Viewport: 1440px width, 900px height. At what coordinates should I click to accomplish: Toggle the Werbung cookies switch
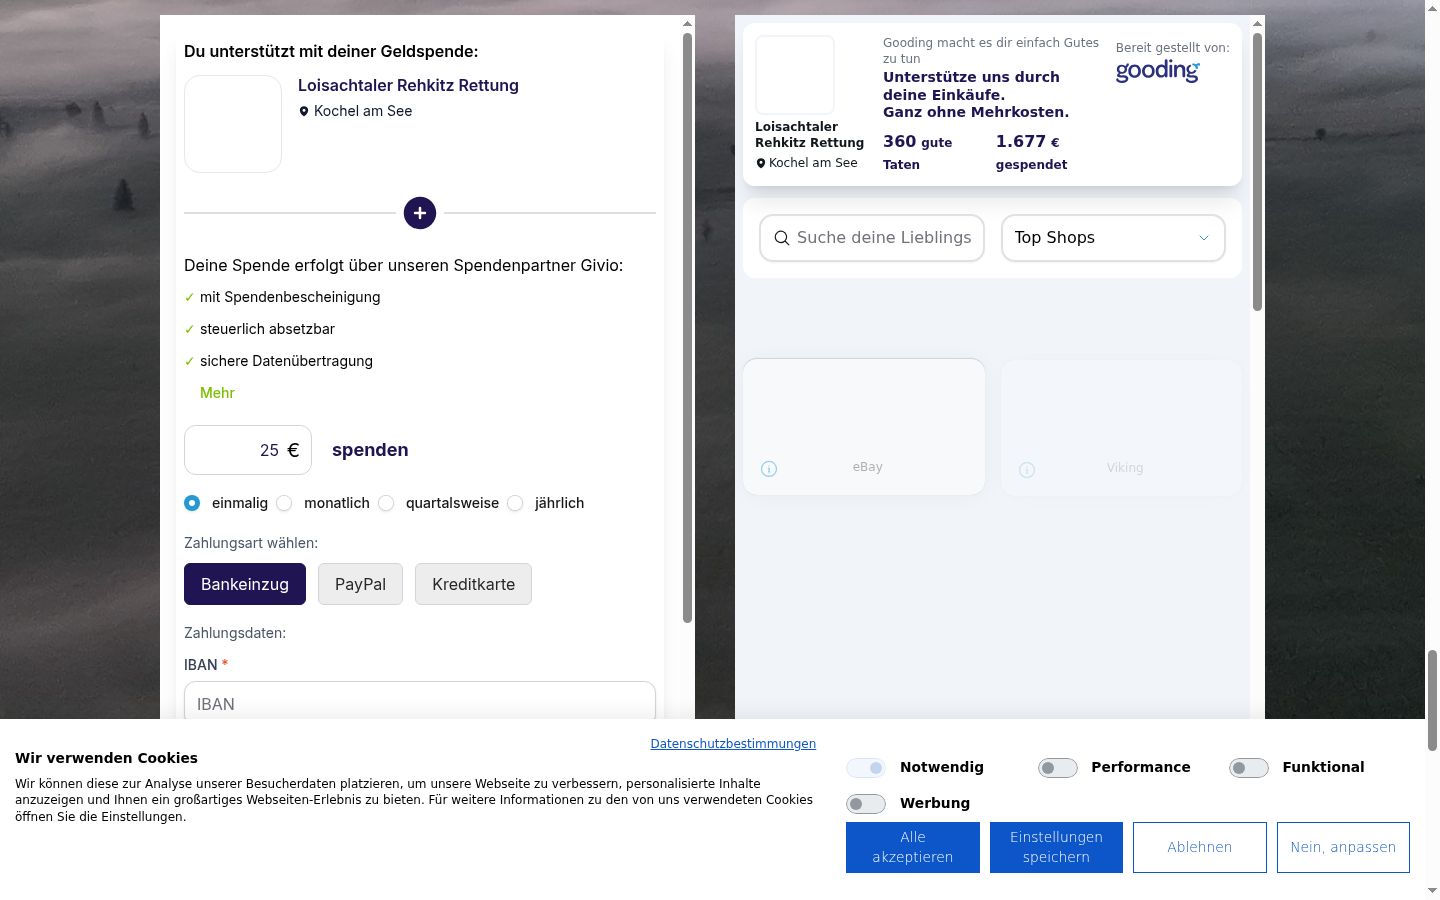(866, 804)
